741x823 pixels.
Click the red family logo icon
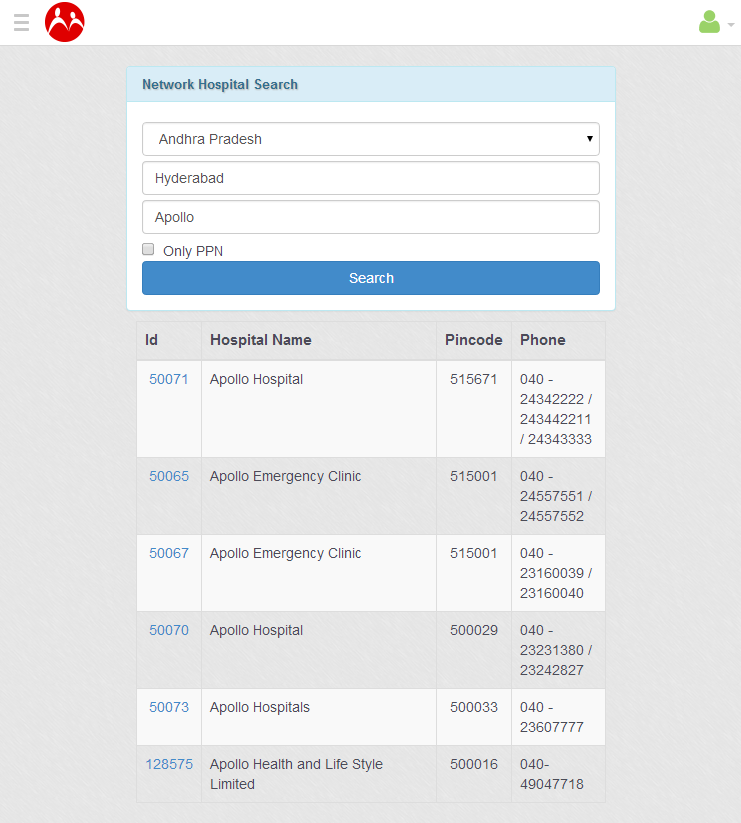(x=65, y=22)
